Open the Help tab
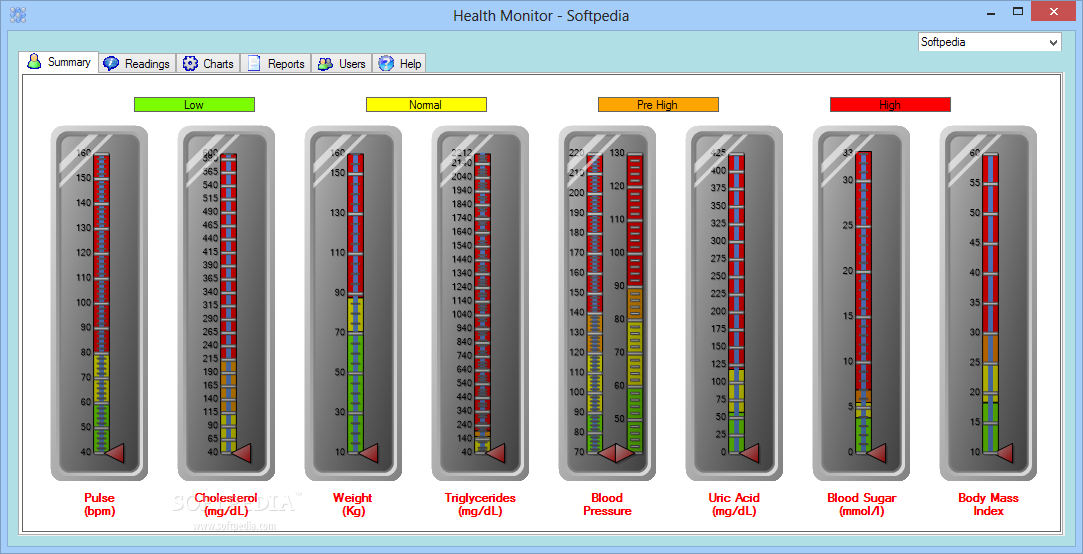1083x554 pixels. pyautogui.click(x=399, y=64)
